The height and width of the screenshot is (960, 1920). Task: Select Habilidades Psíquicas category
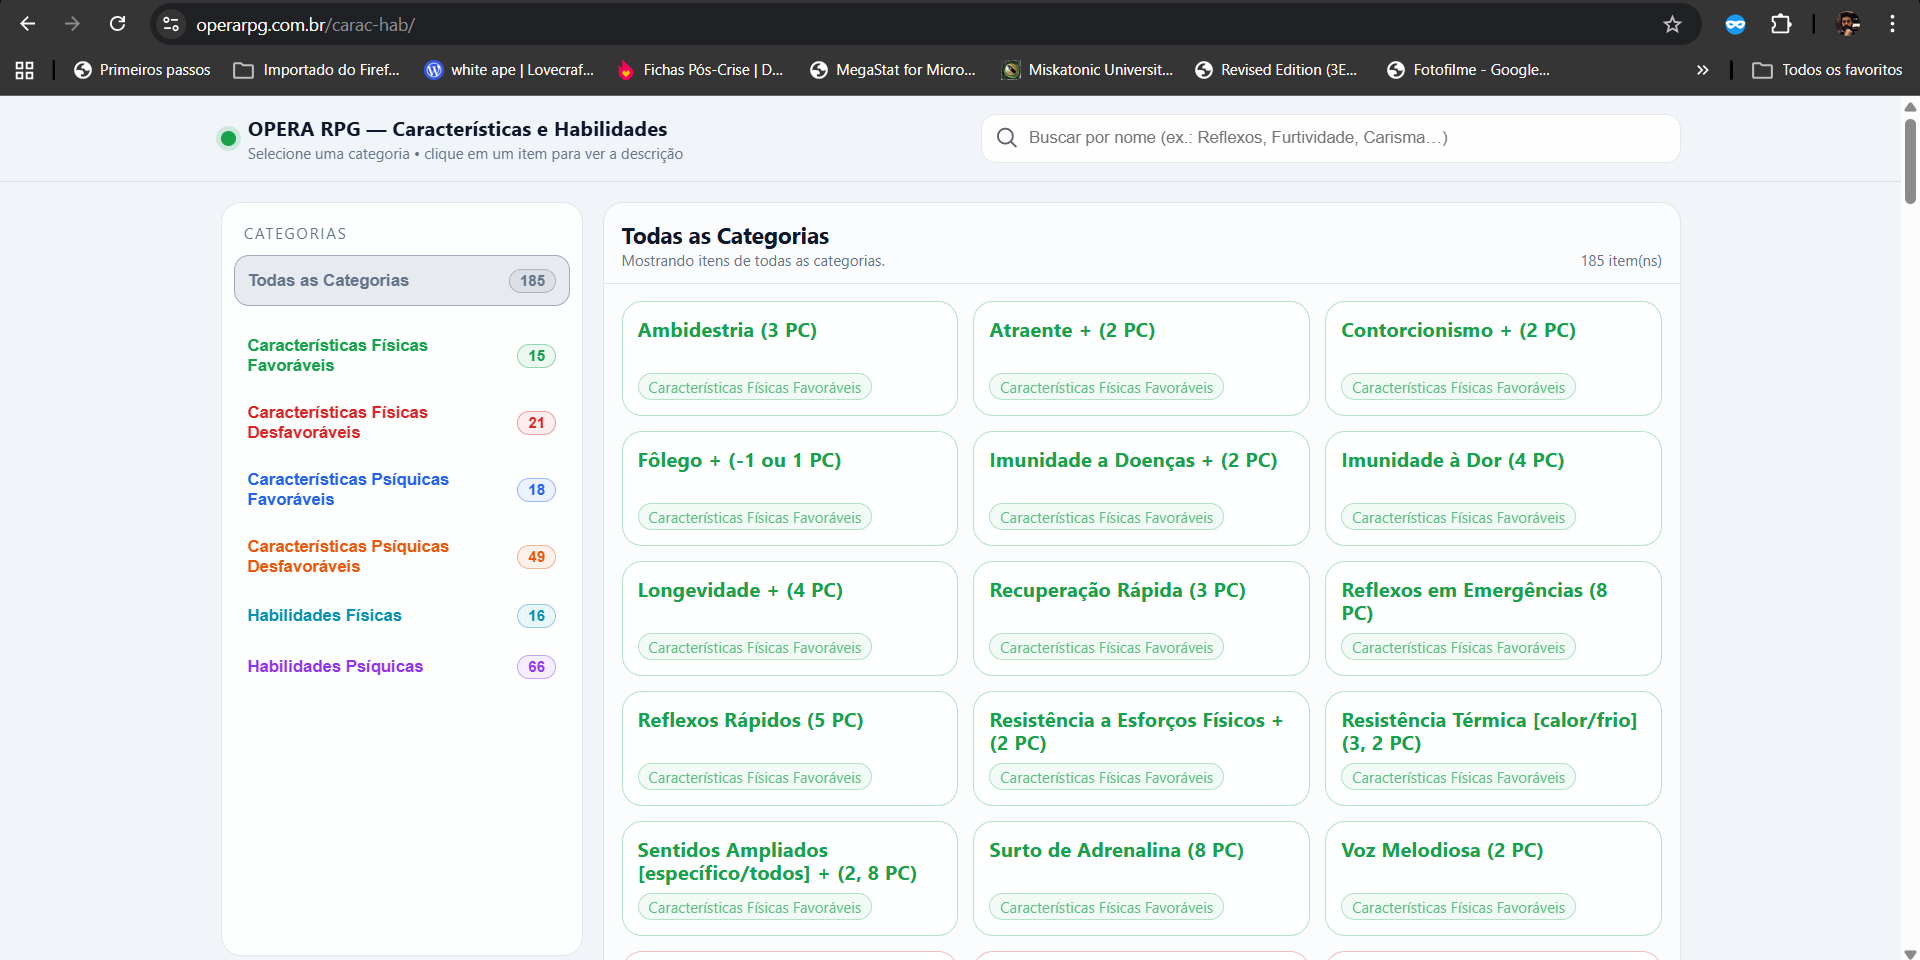pyautogui.click(x=335, y=667)
